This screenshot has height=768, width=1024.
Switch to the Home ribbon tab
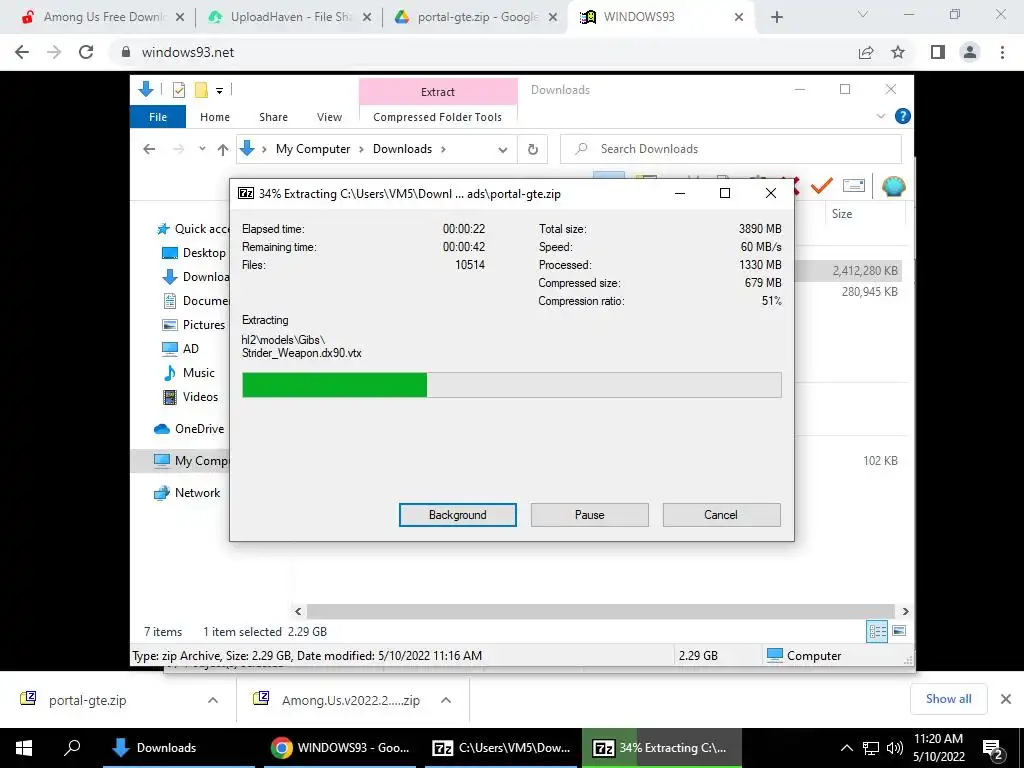click(x=215, y=117)
